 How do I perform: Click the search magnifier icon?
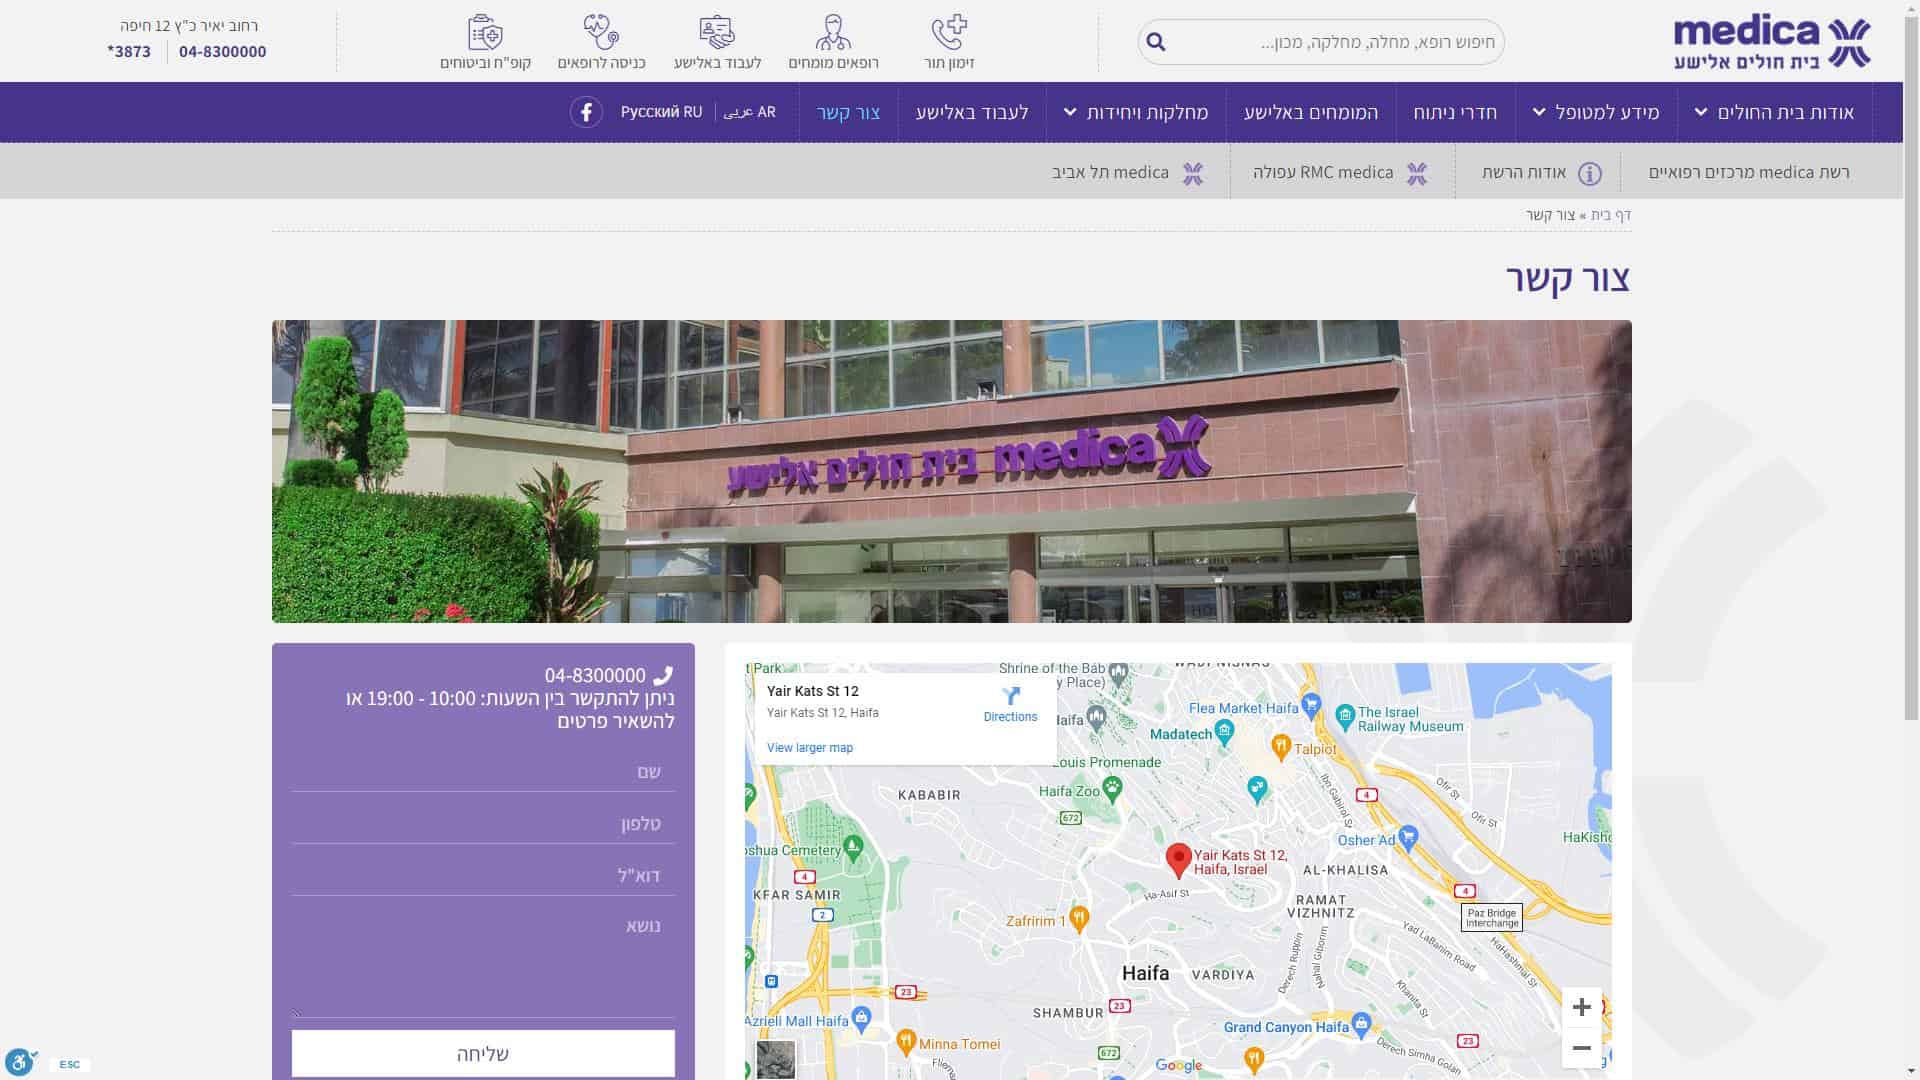tap(1156, 42)
